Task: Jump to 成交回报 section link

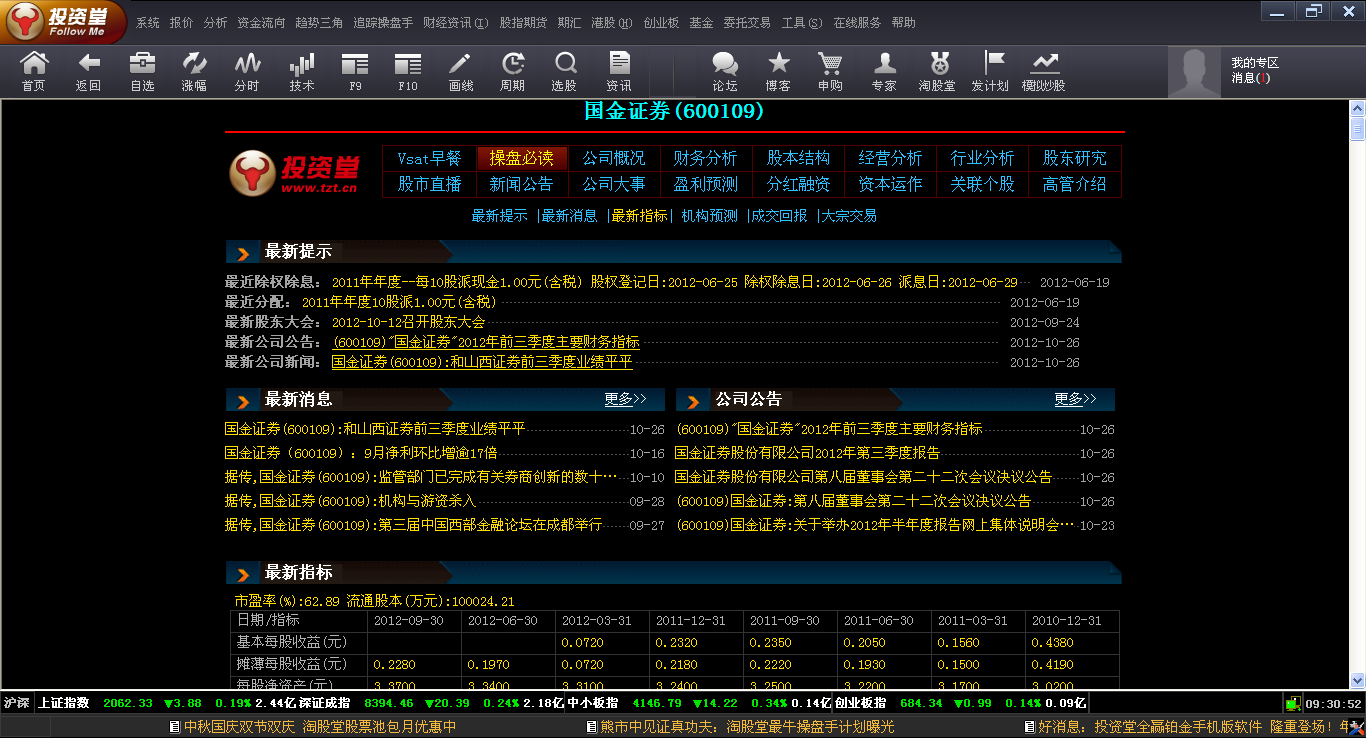Action: pos(780,215)
